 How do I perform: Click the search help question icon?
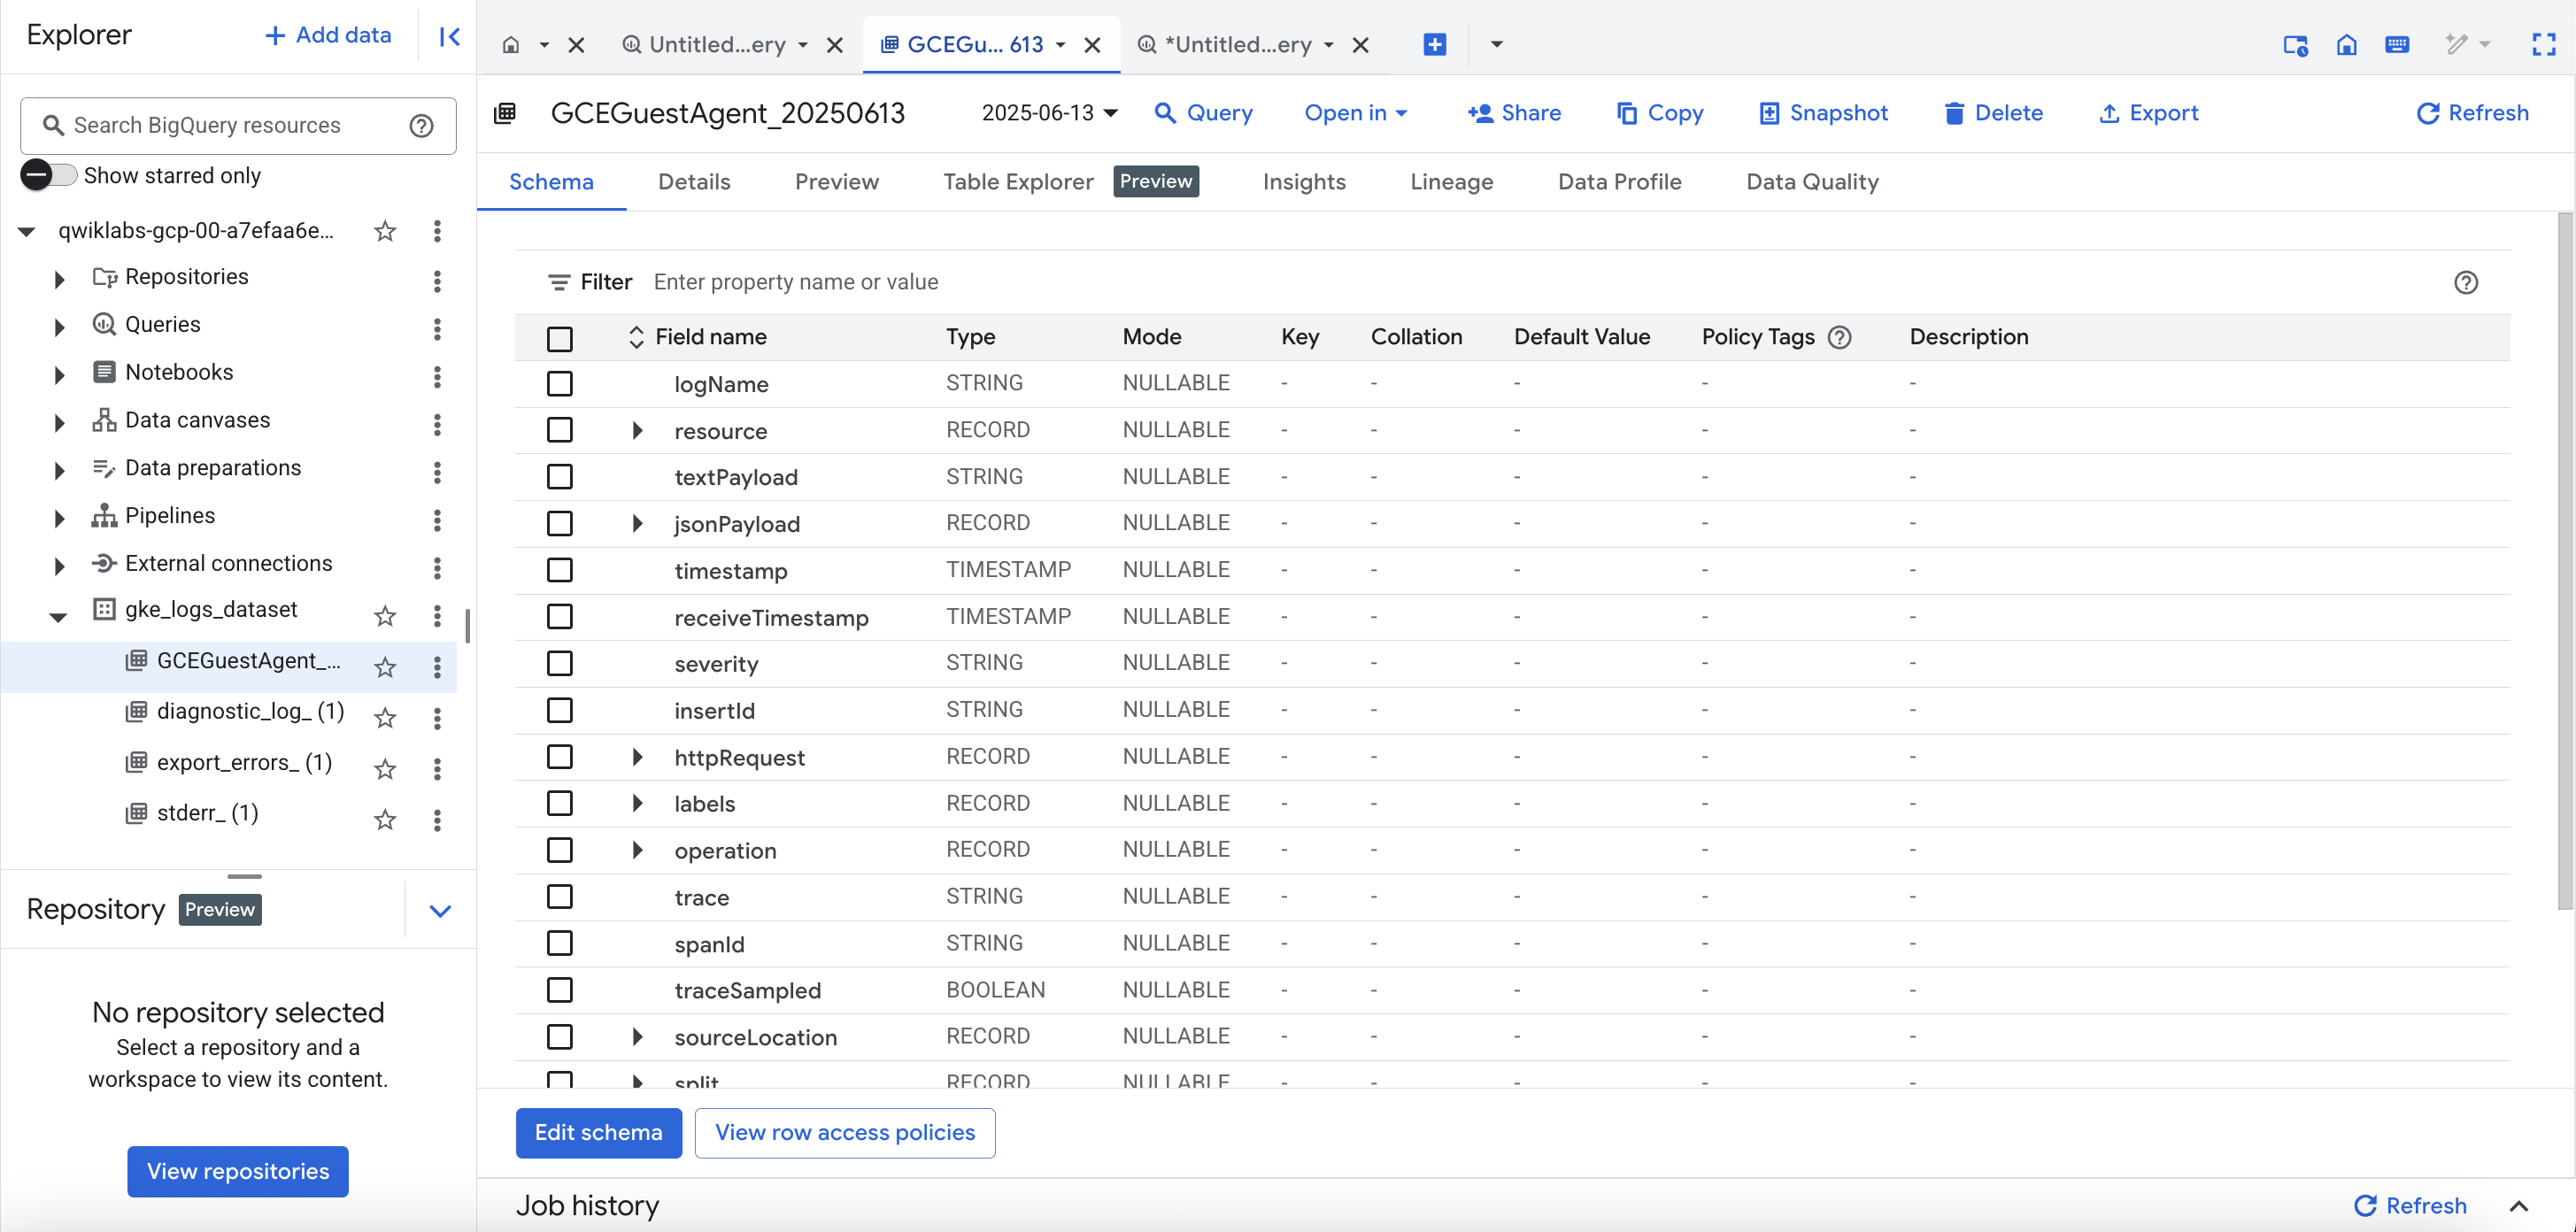[422, 126]
